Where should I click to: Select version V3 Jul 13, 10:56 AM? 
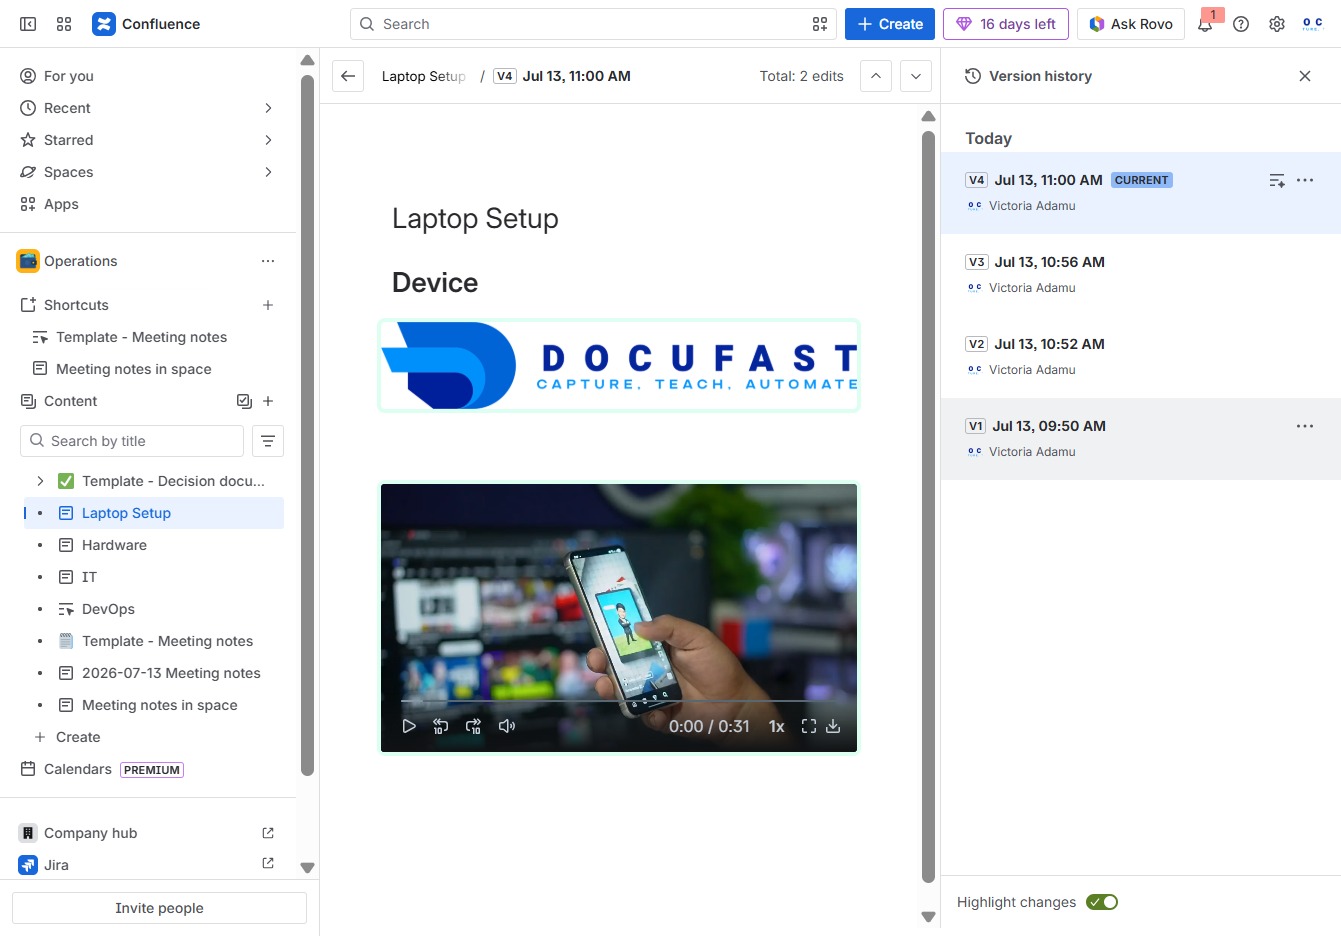(1140, 275)
